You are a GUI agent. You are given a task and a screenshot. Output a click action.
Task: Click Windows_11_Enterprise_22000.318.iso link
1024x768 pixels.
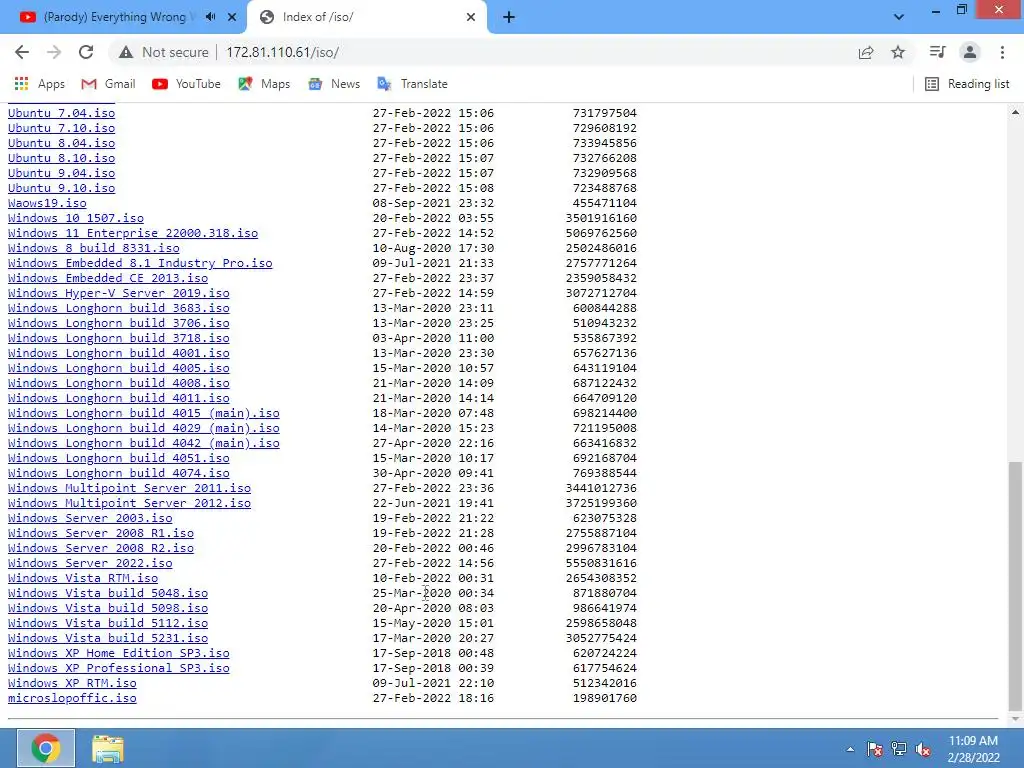click(133, 233)
